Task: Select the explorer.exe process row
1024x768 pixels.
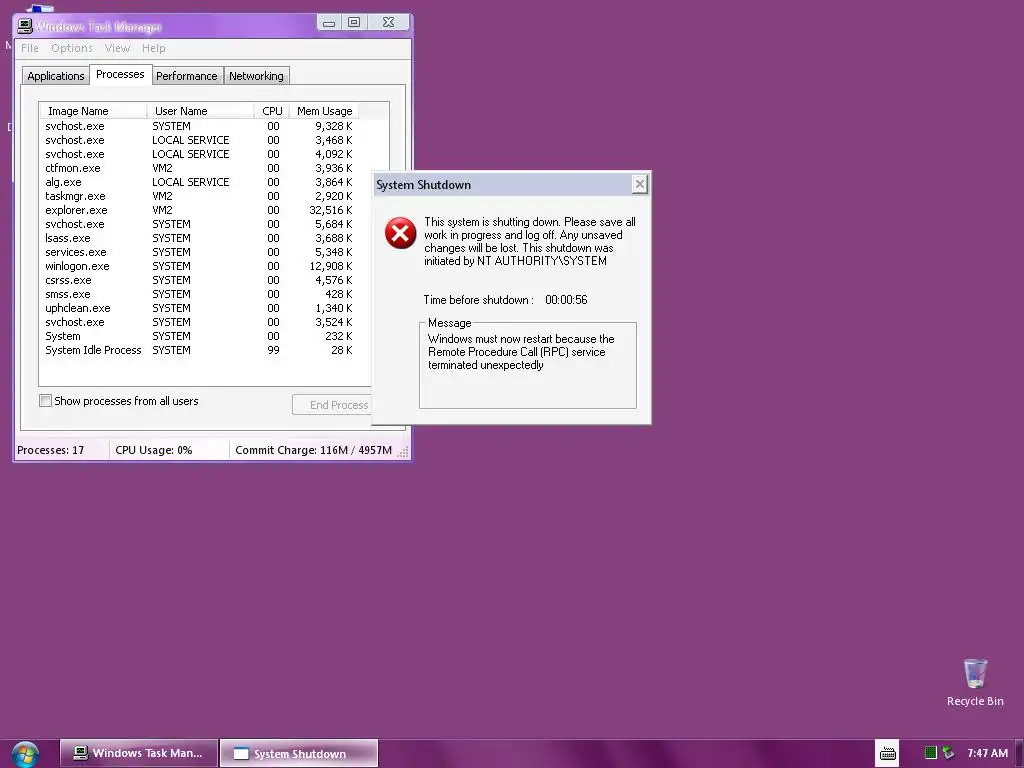Action: pyautogui.click(x=199, y=210)
